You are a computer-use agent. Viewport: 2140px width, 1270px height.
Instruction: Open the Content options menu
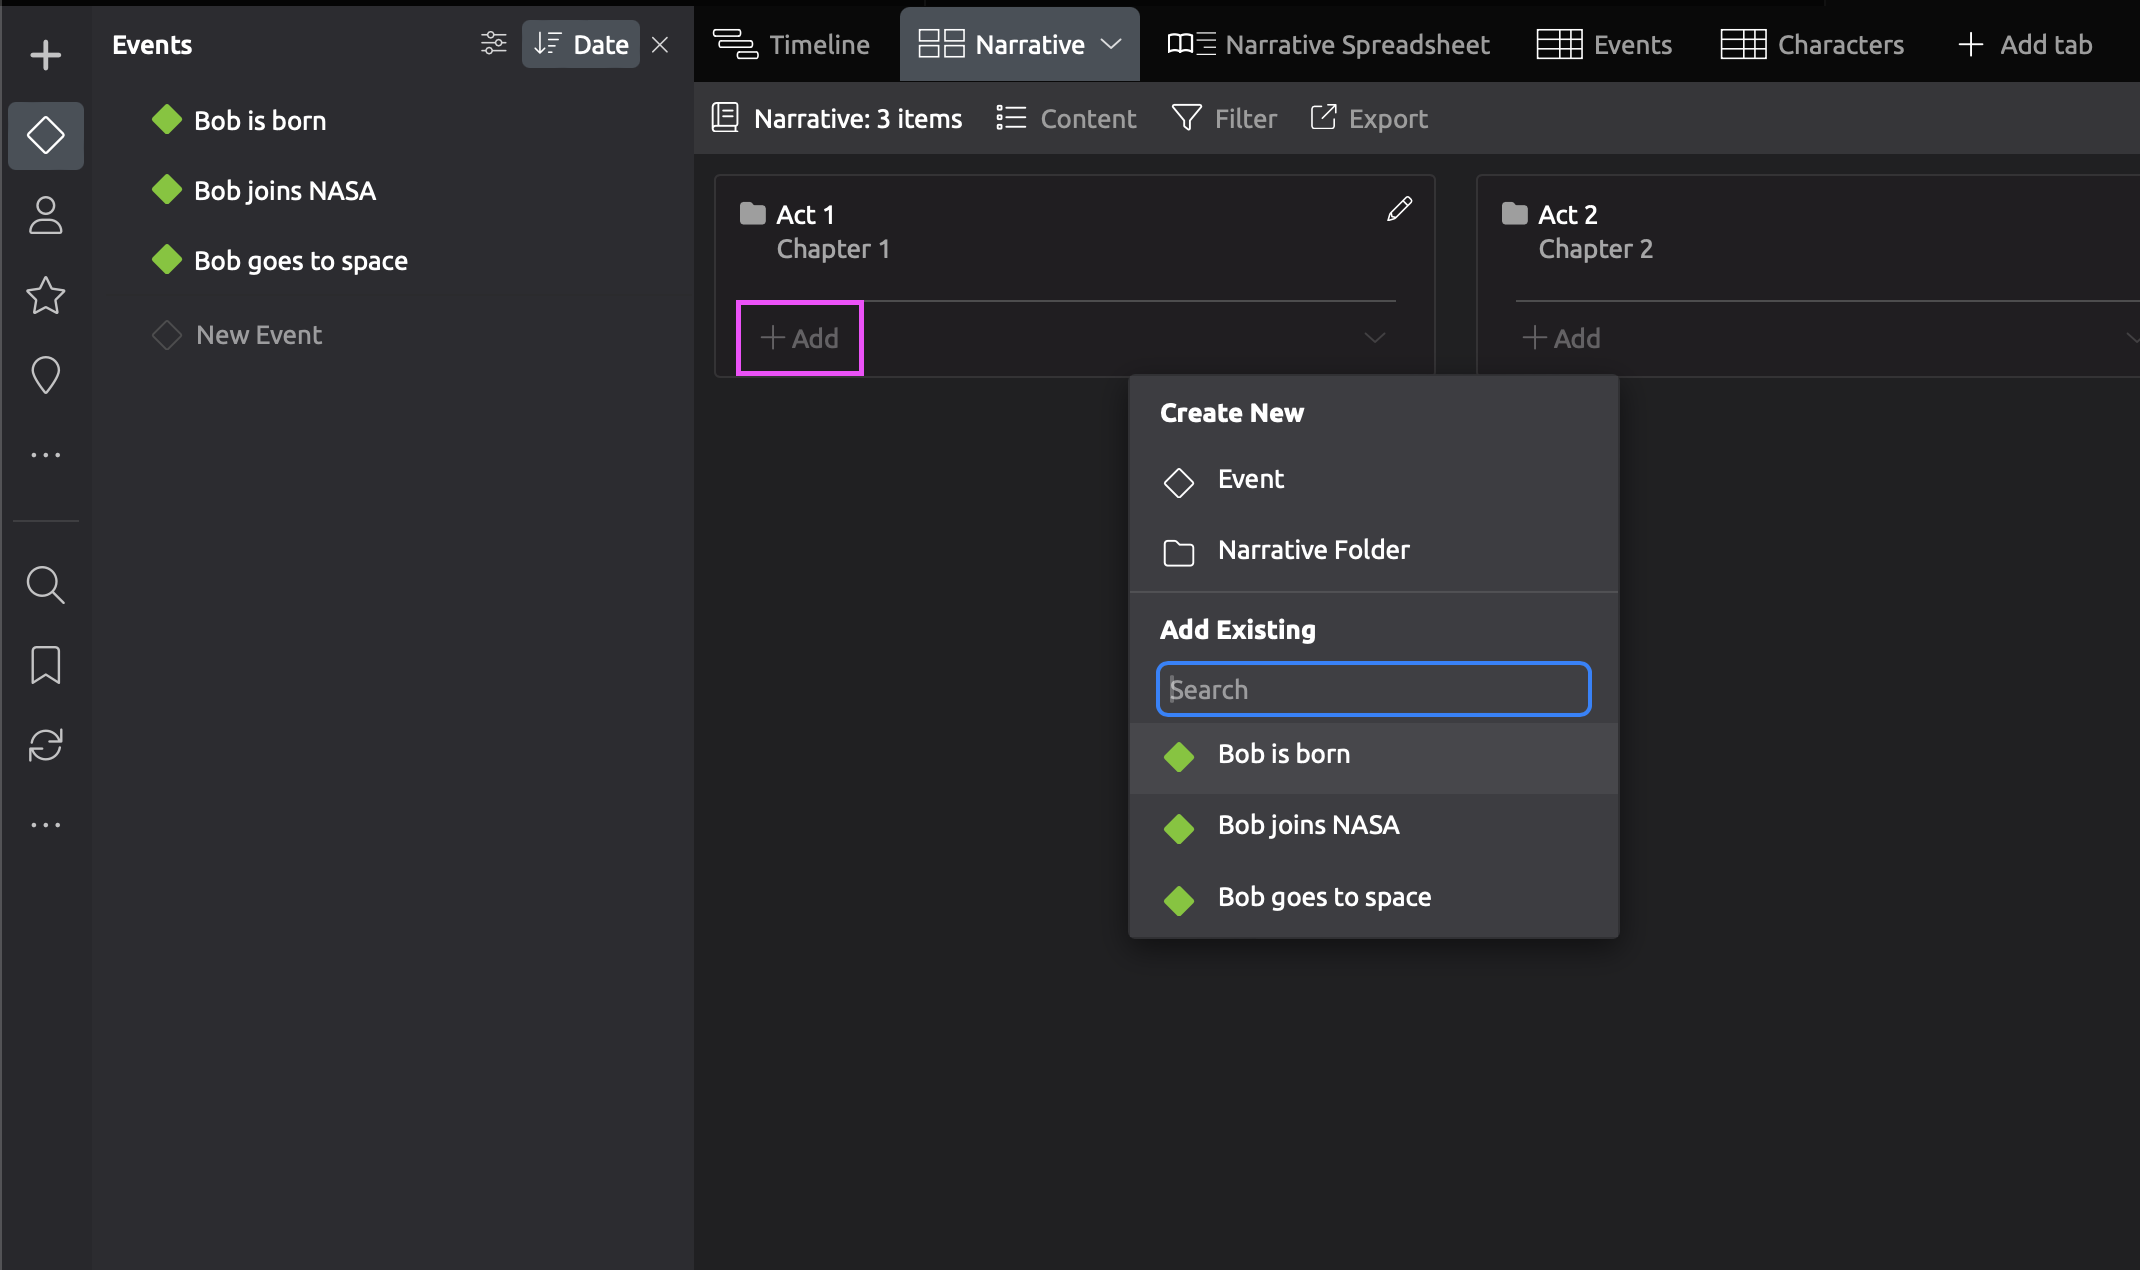pyautogui.click(x=1067, y=118)
